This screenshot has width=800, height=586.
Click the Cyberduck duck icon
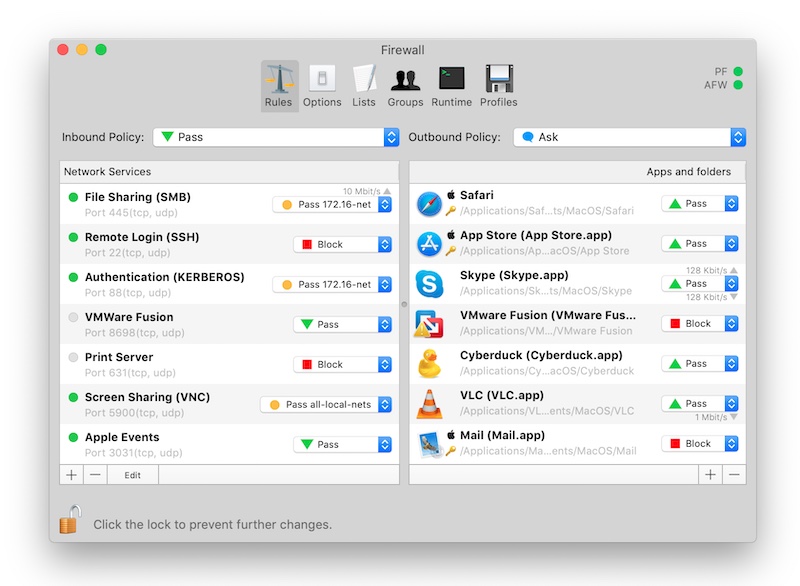(429, 364)
